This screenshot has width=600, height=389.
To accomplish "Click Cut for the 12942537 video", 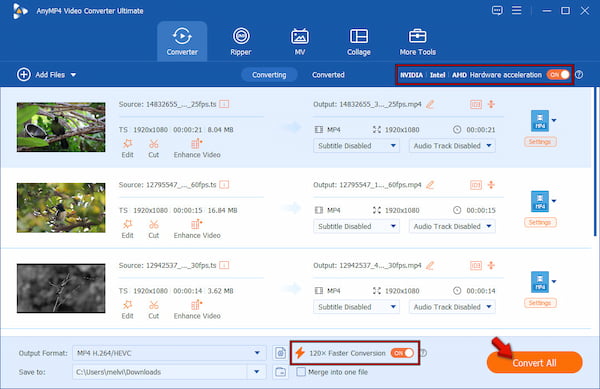I will pos(153,310).
